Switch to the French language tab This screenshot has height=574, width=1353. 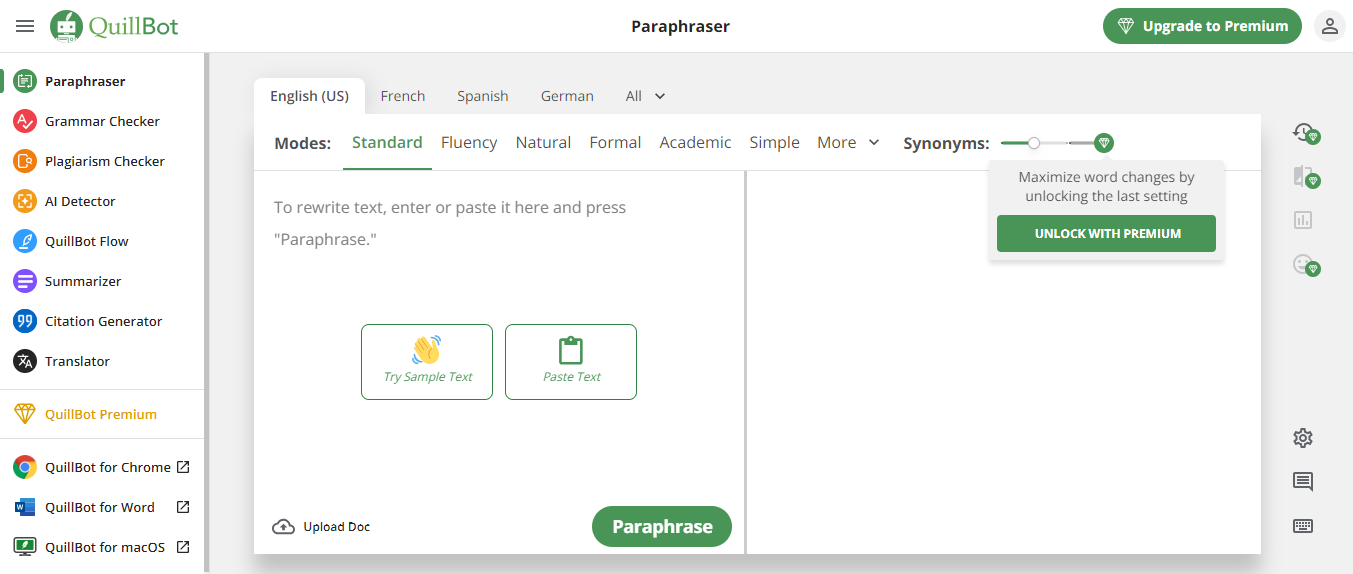(403, 96)
